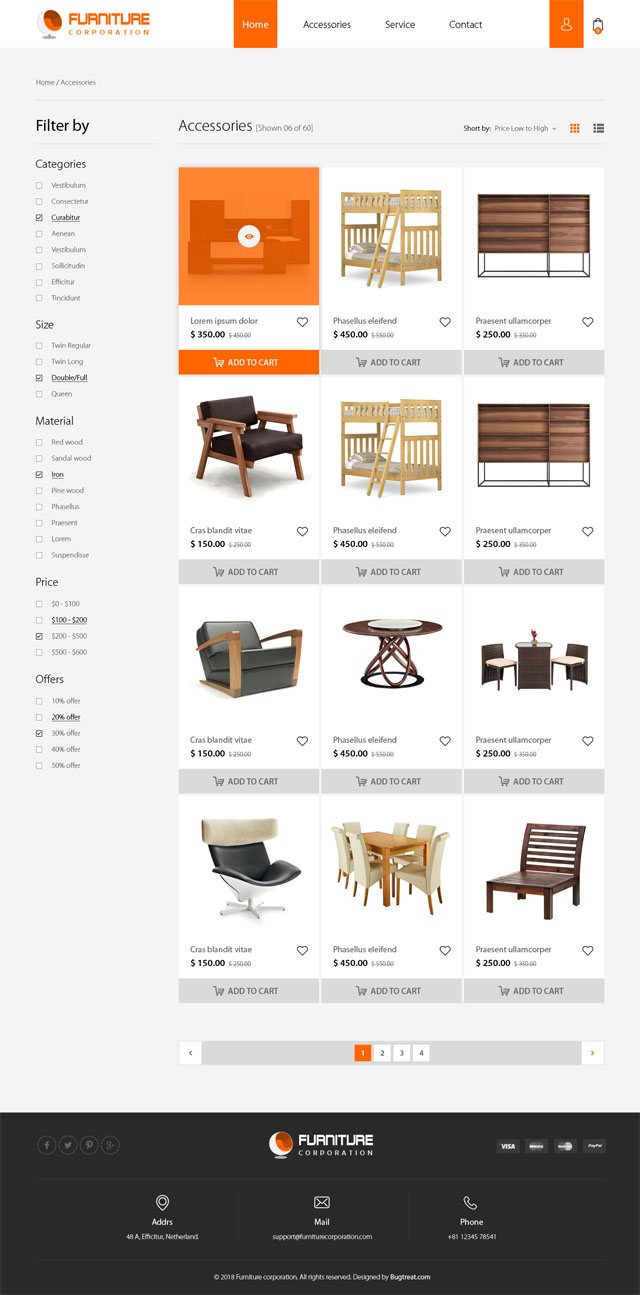Favorite the Lorem ipsum dolor product heart

[x=302, y=322]
